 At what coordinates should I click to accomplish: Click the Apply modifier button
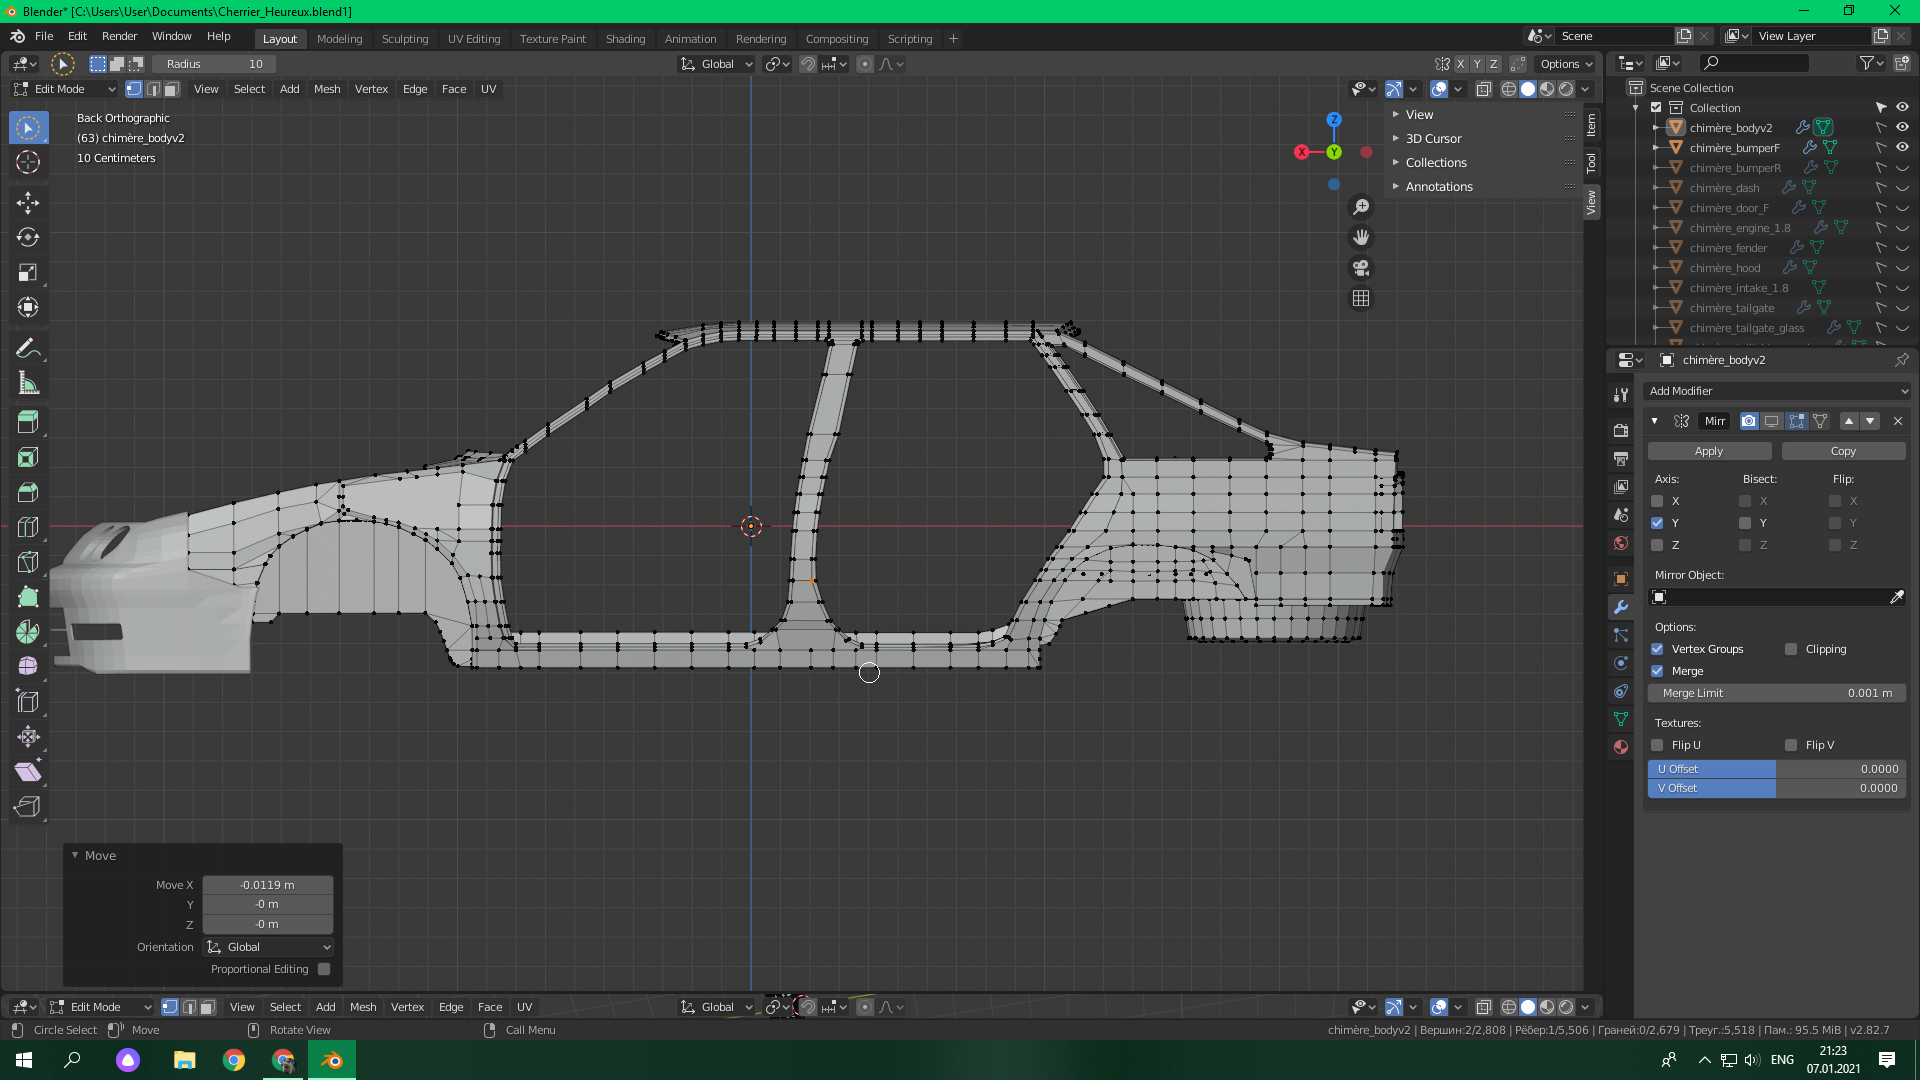pyautogui.click(x=1709, y=451)
